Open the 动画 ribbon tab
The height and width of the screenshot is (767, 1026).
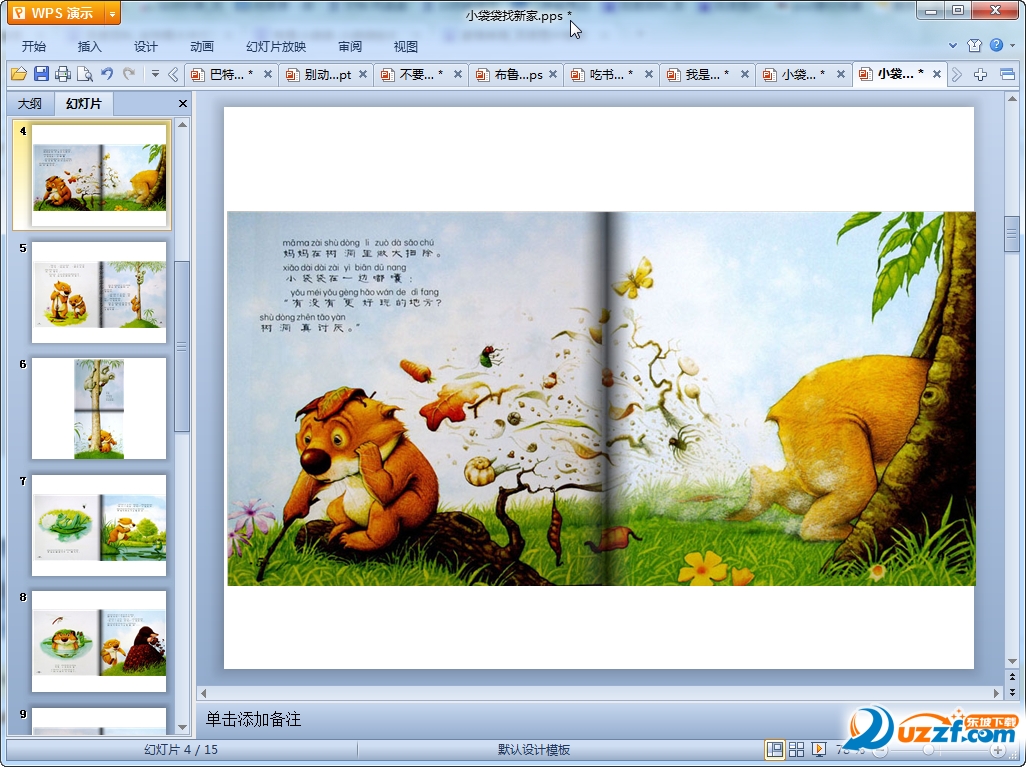tap(202, 46)
